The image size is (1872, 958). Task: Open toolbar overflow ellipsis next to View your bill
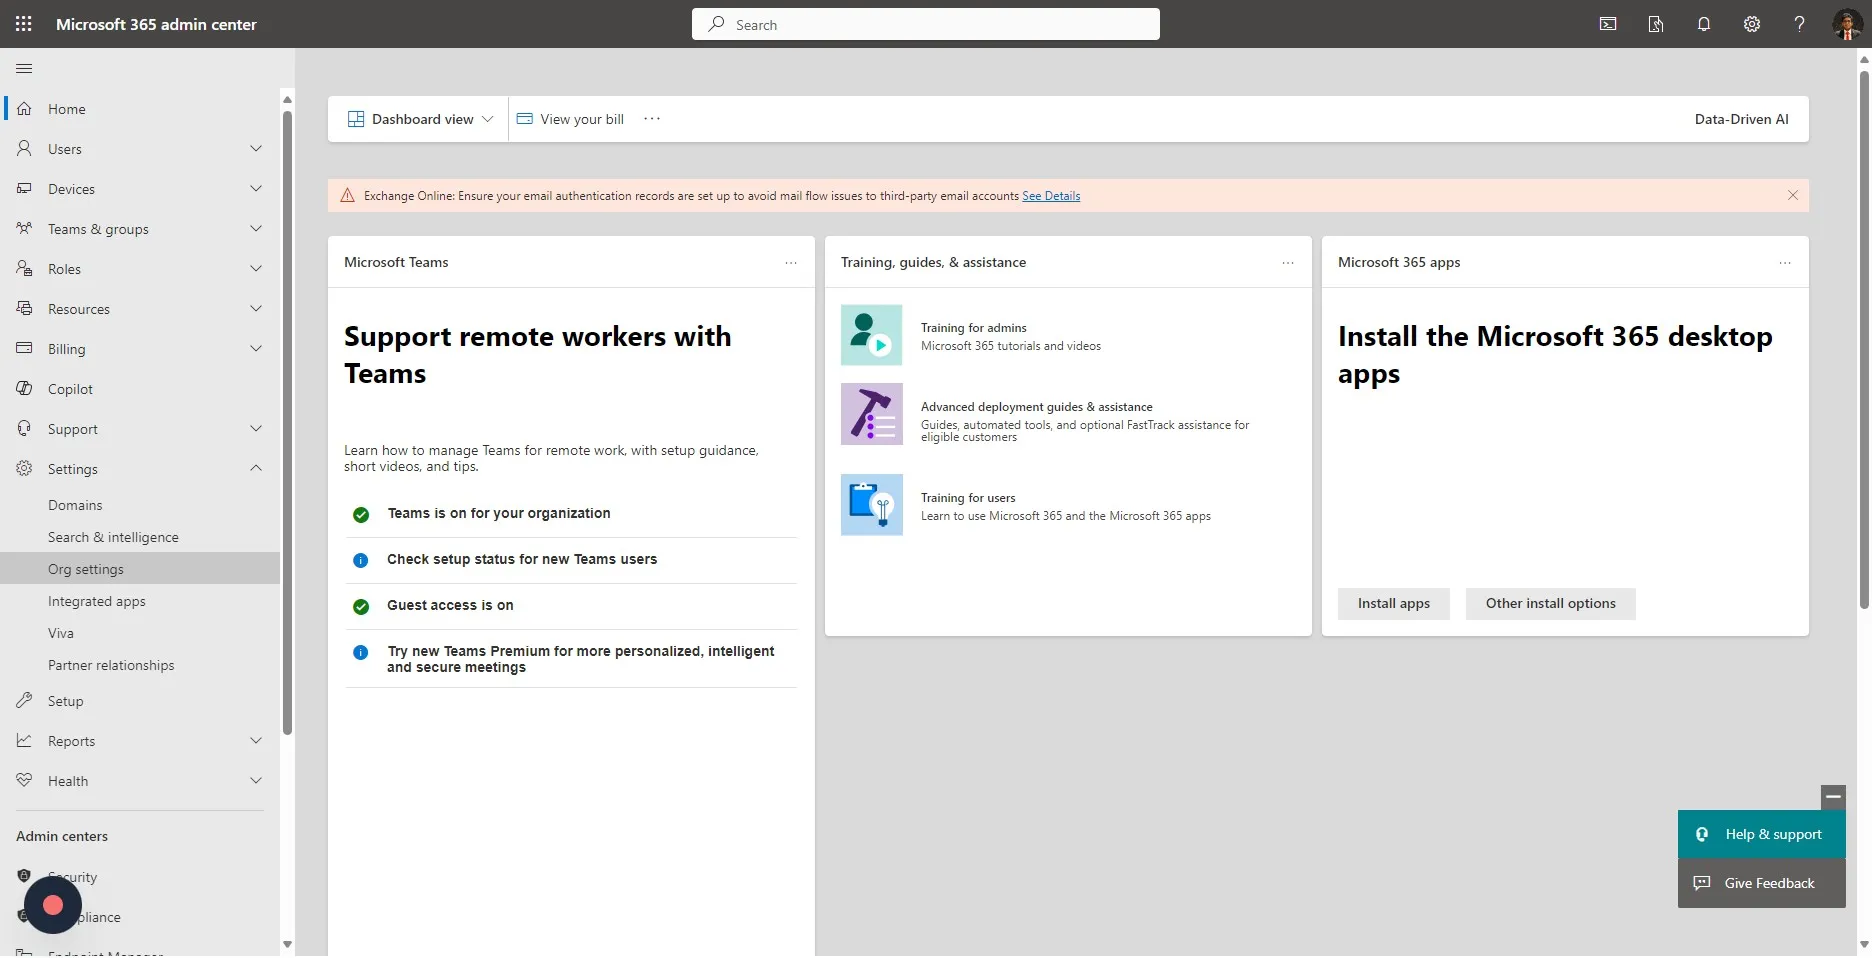click(652, 118)
